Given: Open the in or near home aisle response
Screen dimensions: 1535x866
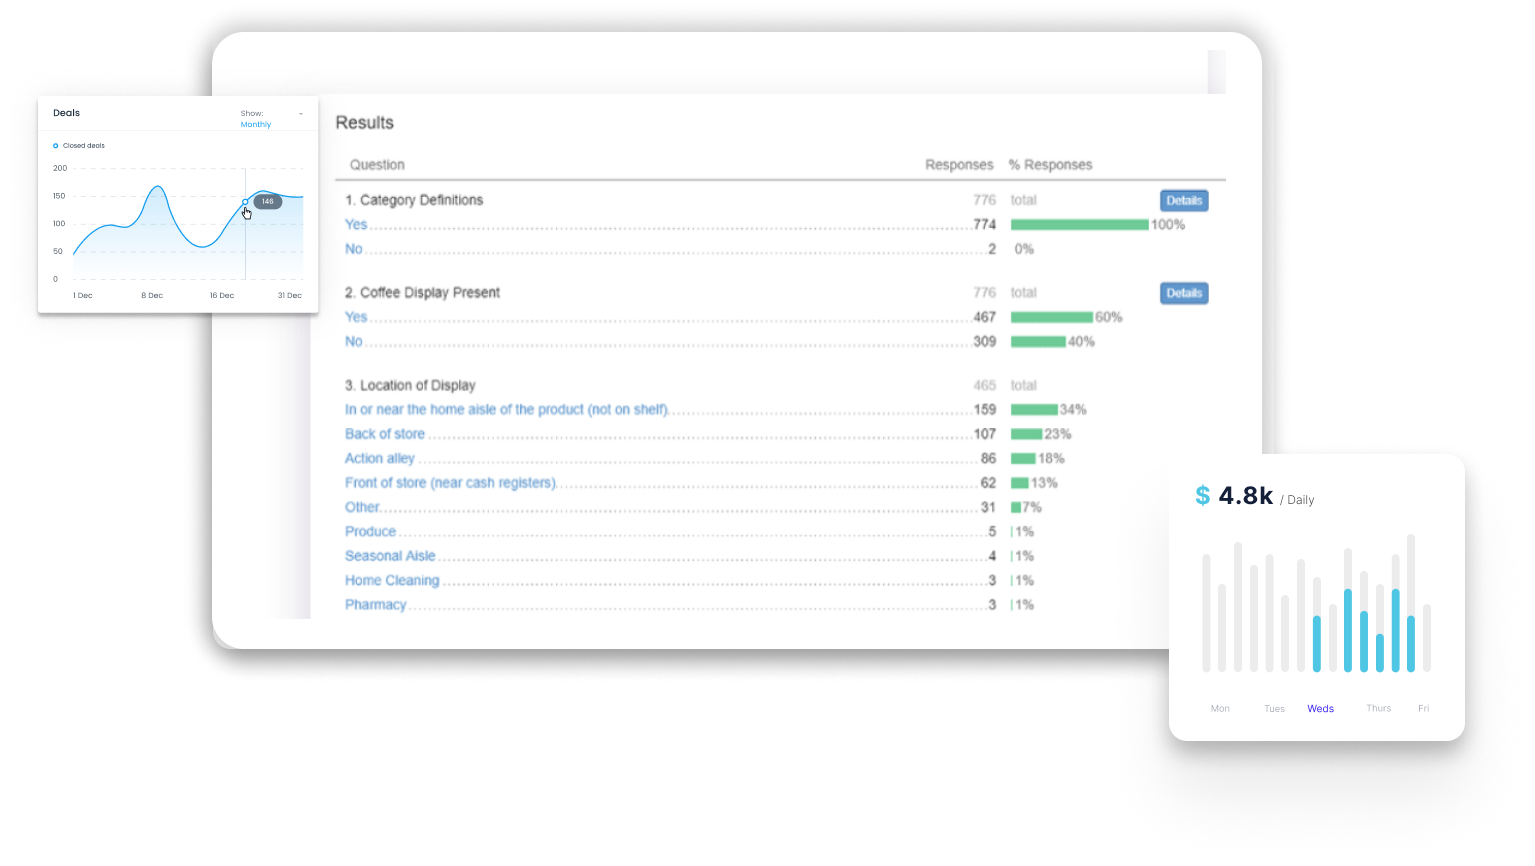Looking at the screenshot, I should pyautogui.click(x=506, y=410).
